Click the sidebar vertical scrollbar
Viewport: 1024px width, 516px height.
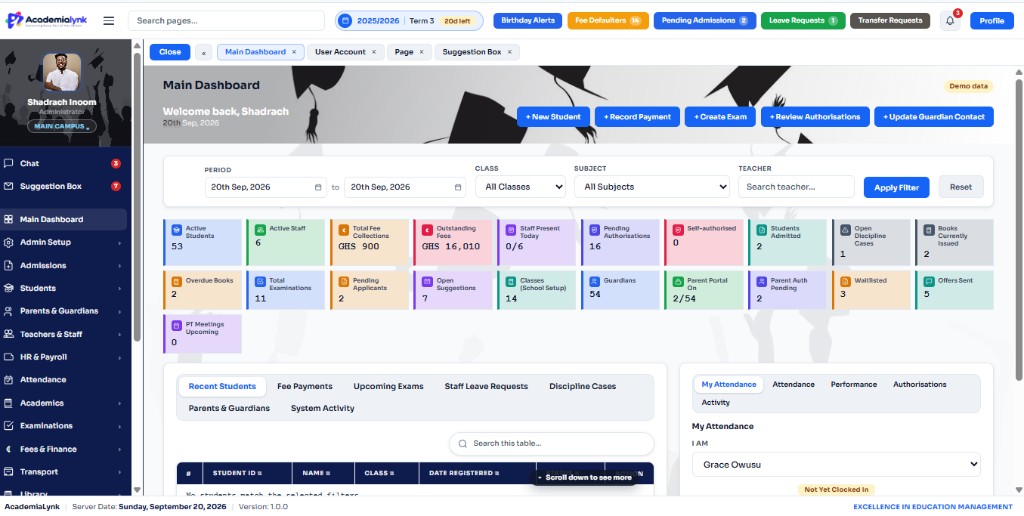click(x=137, y=196)
